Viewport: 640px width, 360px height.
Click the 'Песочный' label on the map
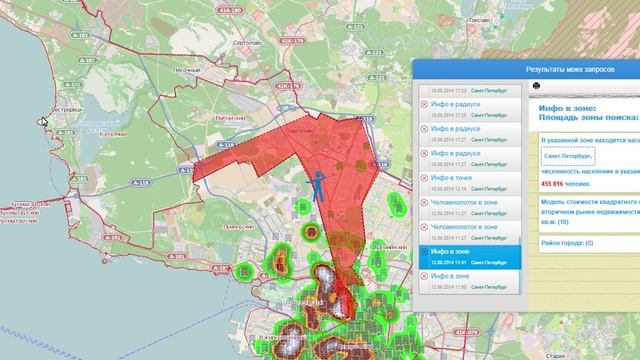[x=187, y=70]
